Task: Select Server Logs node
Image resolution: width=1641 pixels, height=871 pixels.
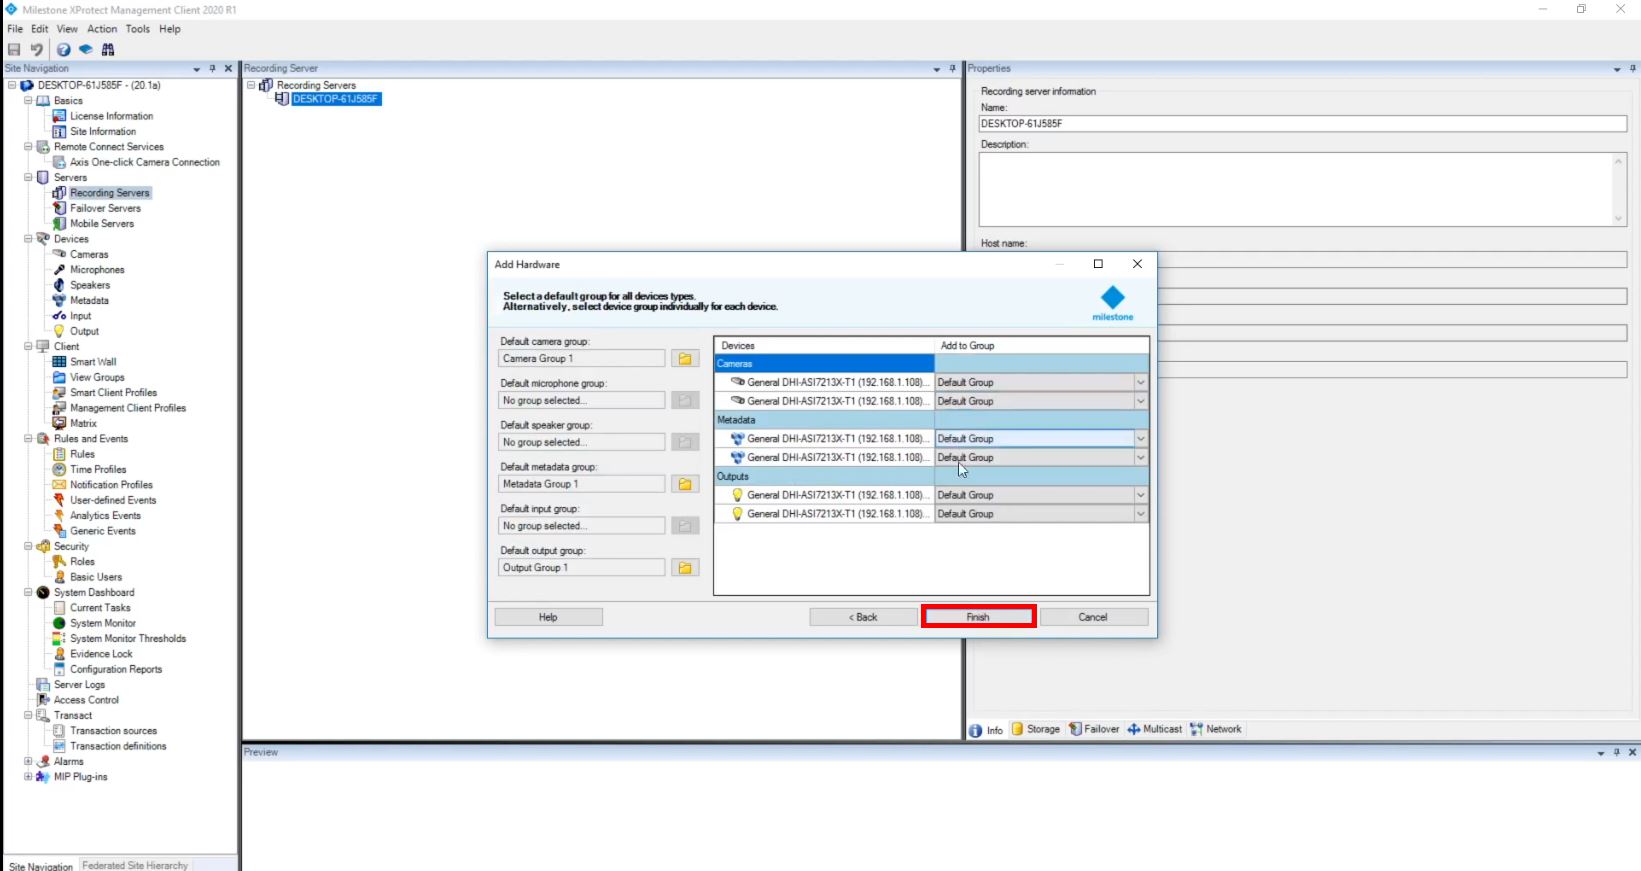Action: 79,685
